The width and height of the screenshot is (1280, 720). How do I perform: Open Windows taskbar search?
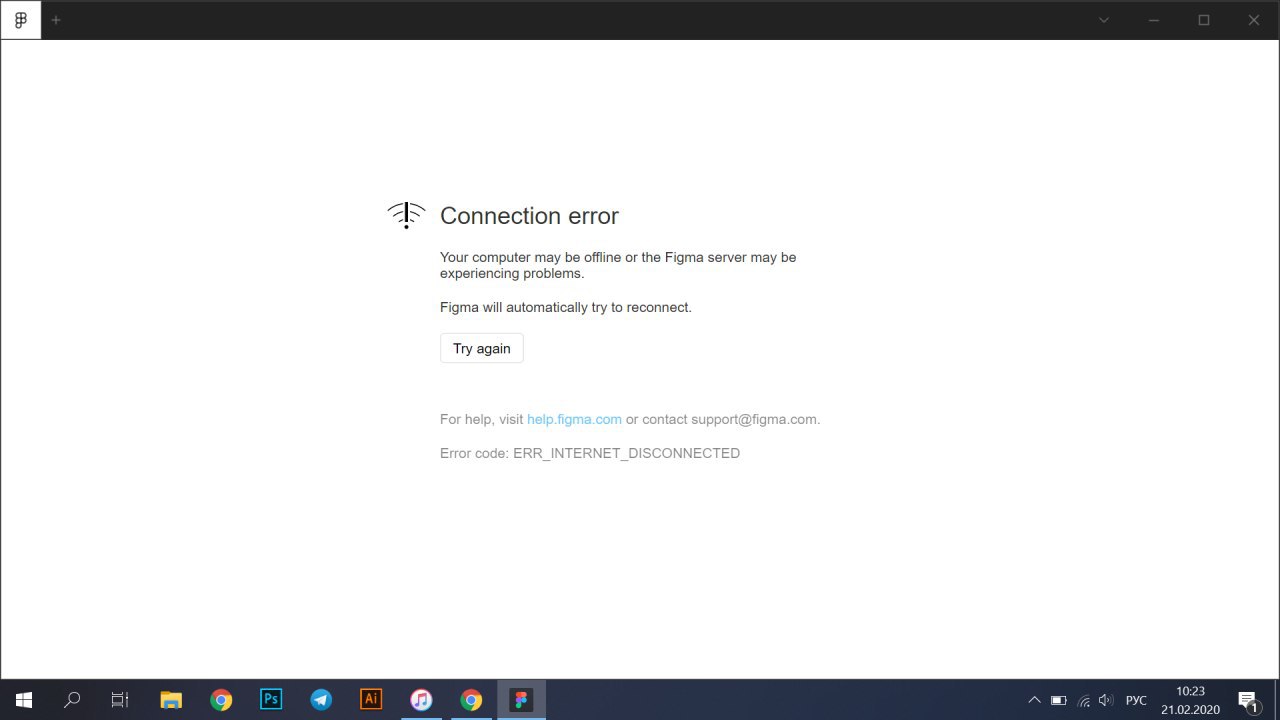72,700
